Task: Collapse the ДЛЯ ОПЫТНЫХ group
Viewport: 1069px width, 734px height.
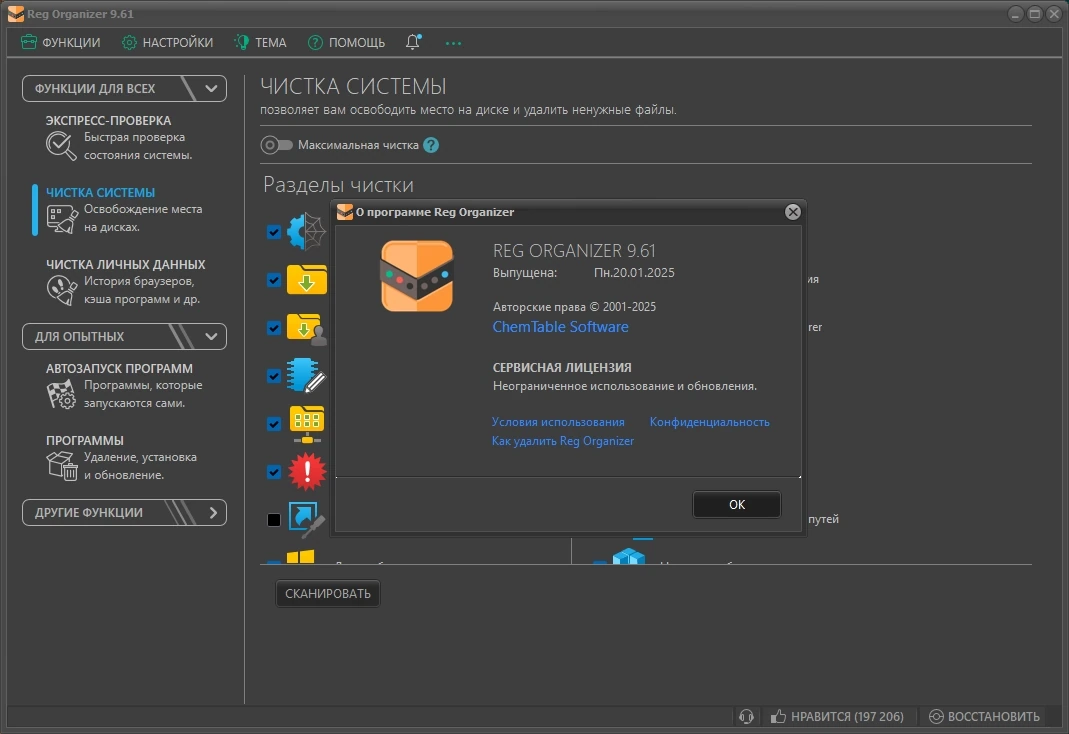Action: point(124,337)
